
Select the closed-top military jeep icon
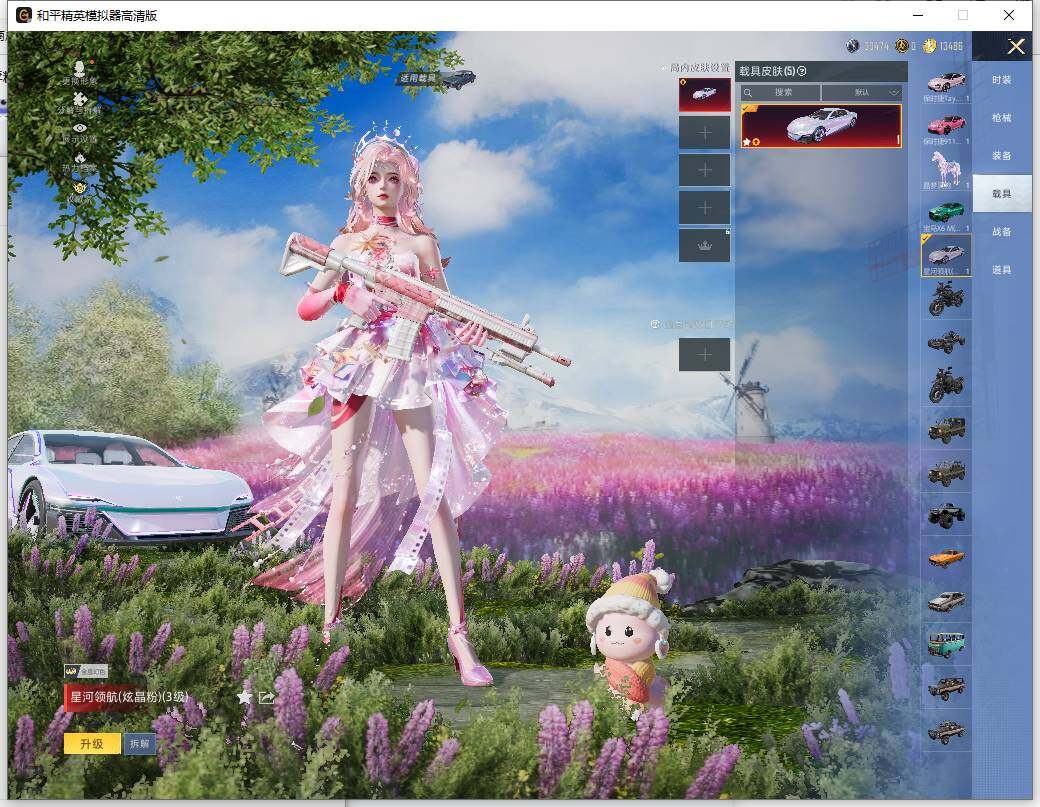(946, 430)
